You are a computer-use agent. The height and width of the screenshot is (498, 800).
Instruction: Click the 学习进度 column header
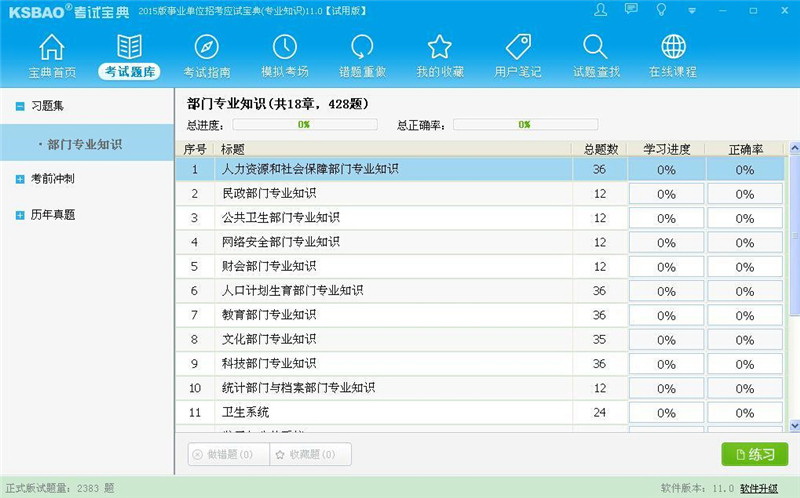[x=666, y=149]
